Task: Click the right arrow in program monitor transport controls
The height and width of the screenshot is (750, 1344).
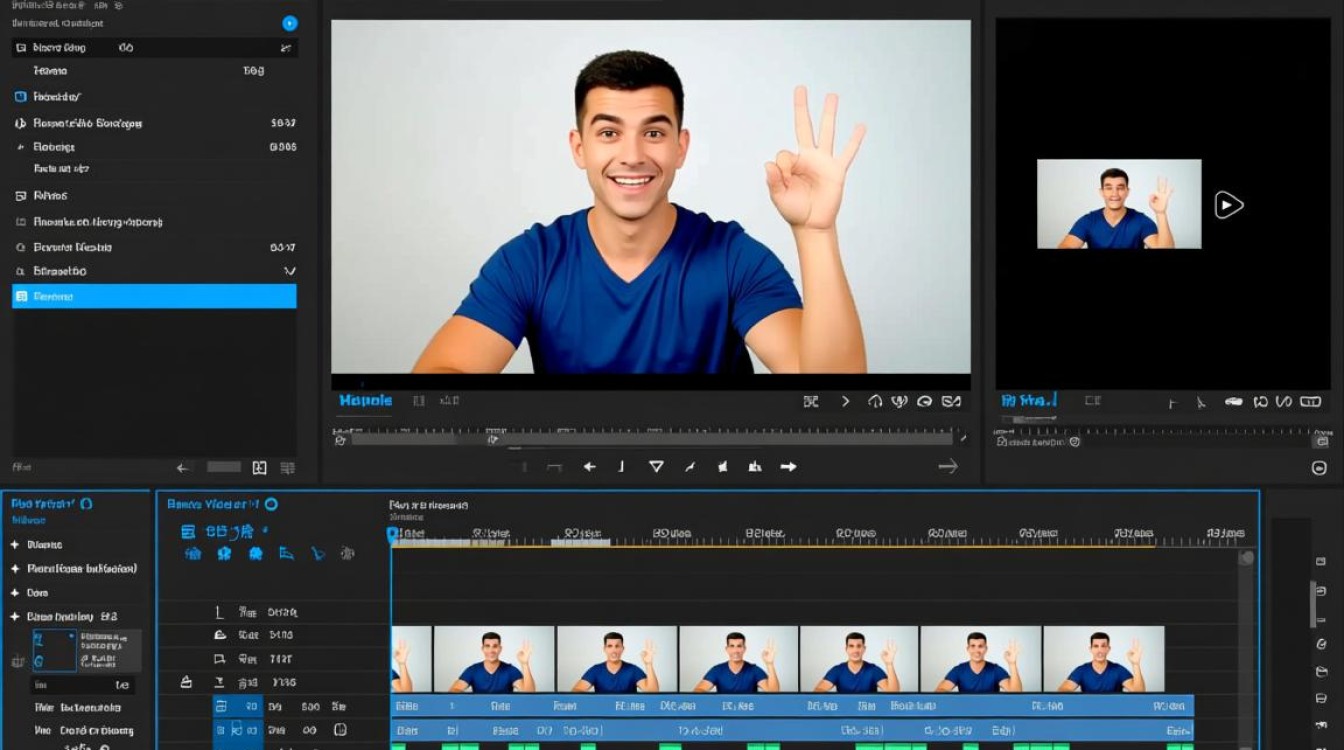Action: pyautogui.click(x=788, y=467)
